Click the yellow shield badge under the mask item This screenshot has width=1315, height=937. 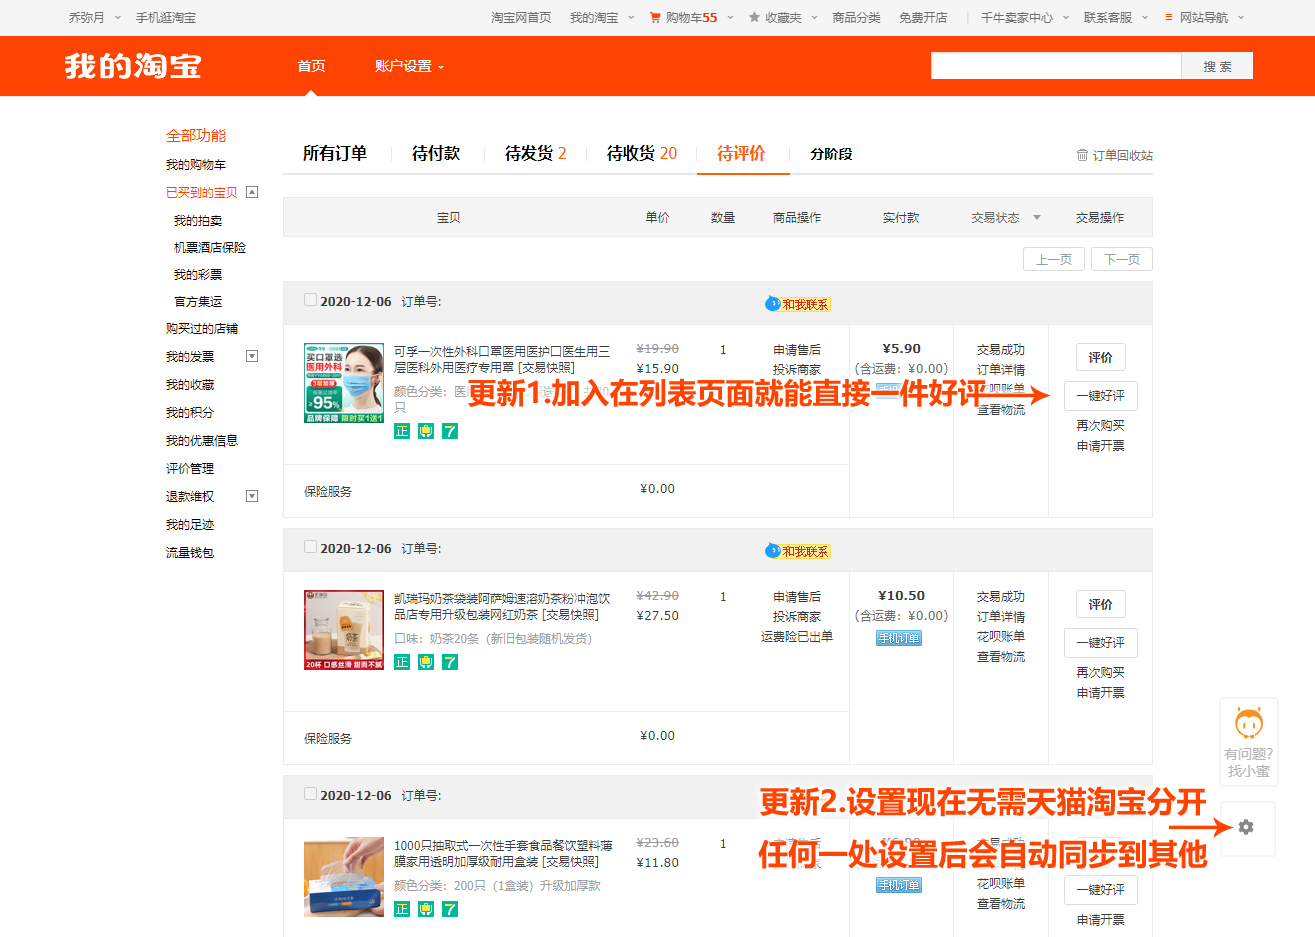click(426, 431)
